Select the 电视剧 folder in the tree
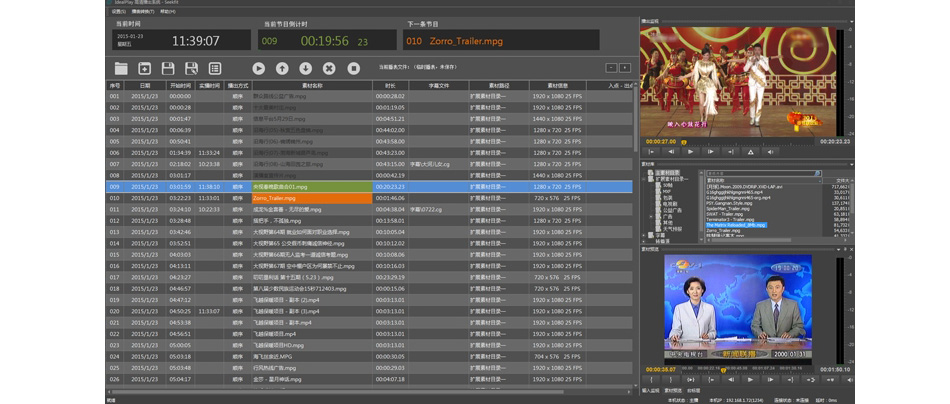Screen dimensions: 950x404 click(670, 204)
